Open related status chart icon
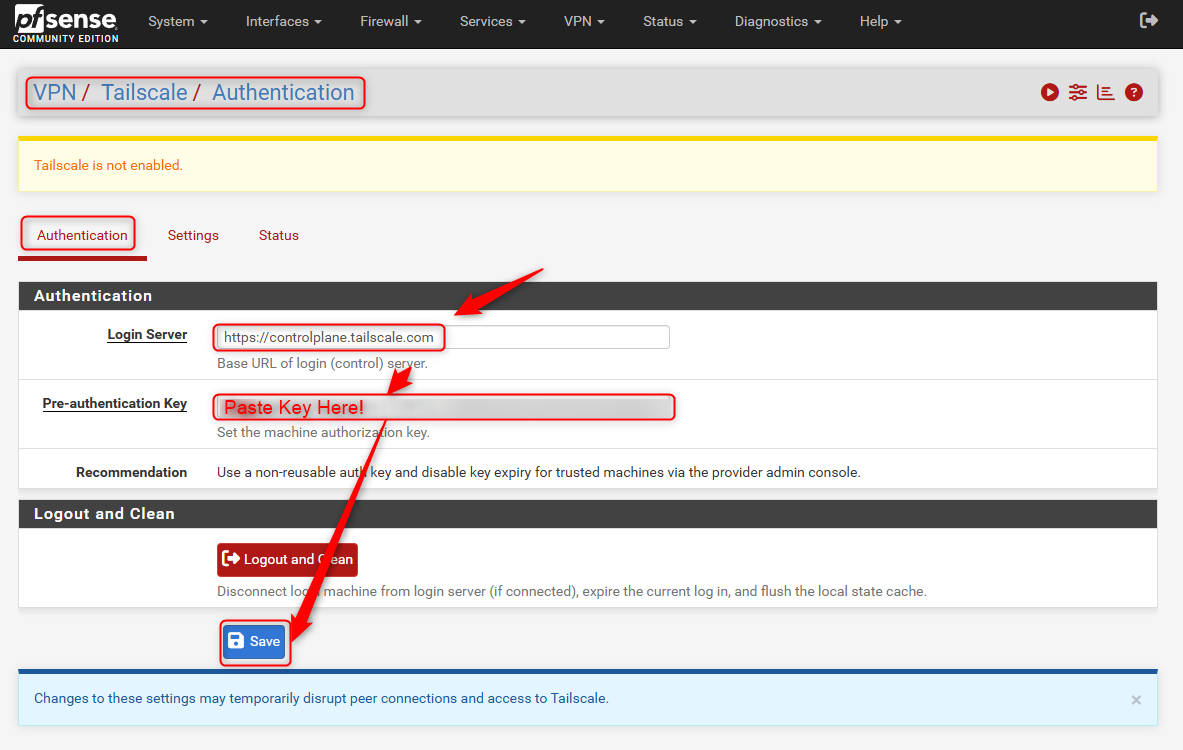This screenshot has height=750, width=1183. pyautogui.click(x=1105, y=92)
